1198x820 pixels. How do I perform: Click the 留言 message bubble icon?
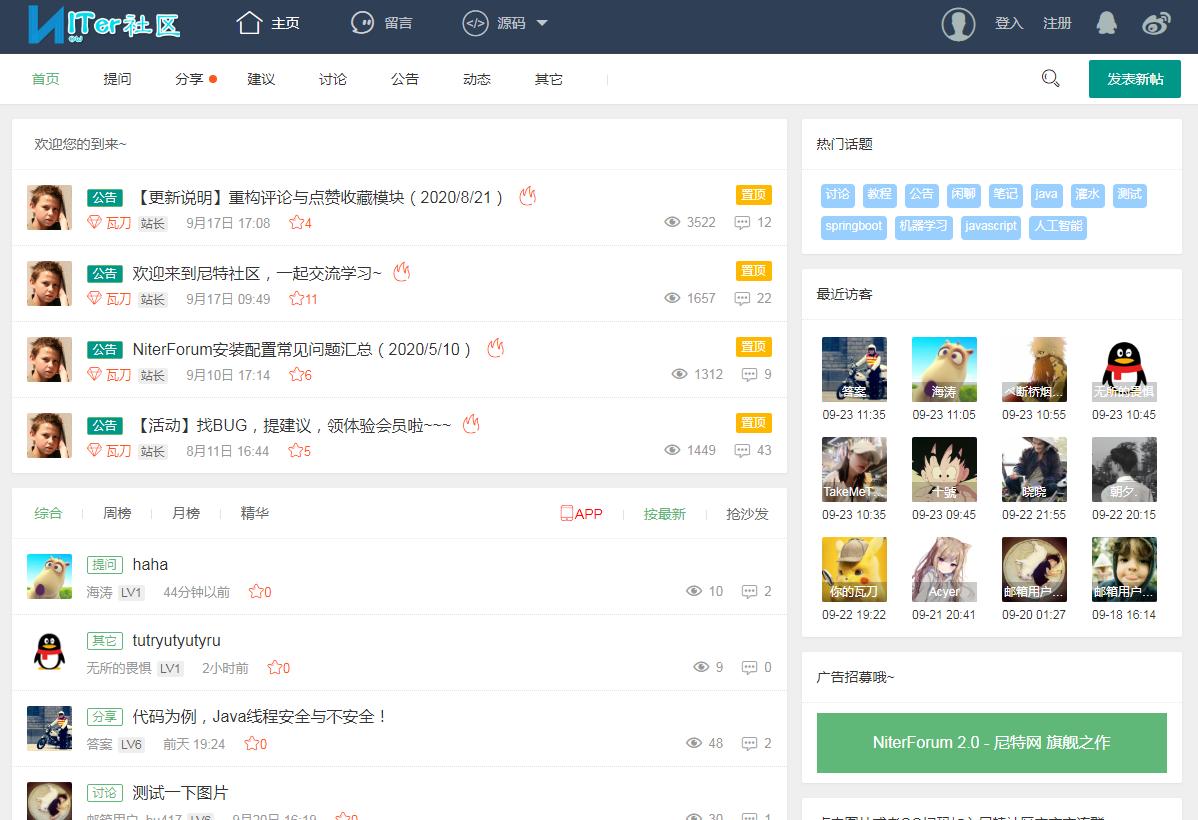pos(361,23)
